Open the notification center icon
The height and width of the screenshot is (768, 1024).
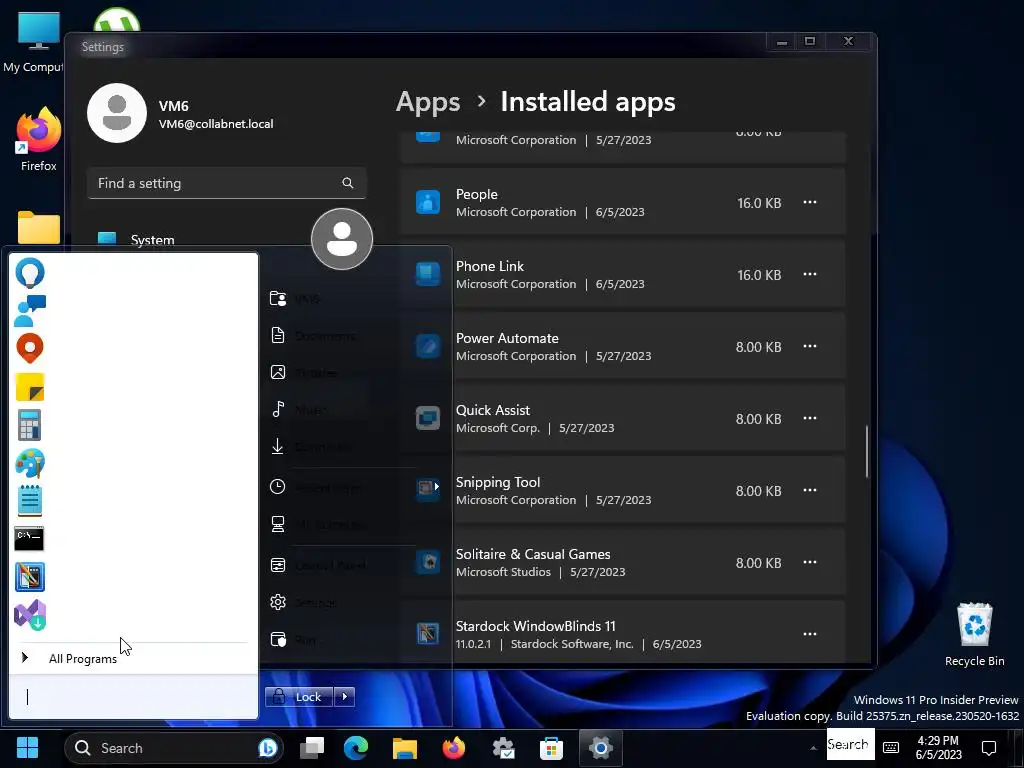[989, 748]
